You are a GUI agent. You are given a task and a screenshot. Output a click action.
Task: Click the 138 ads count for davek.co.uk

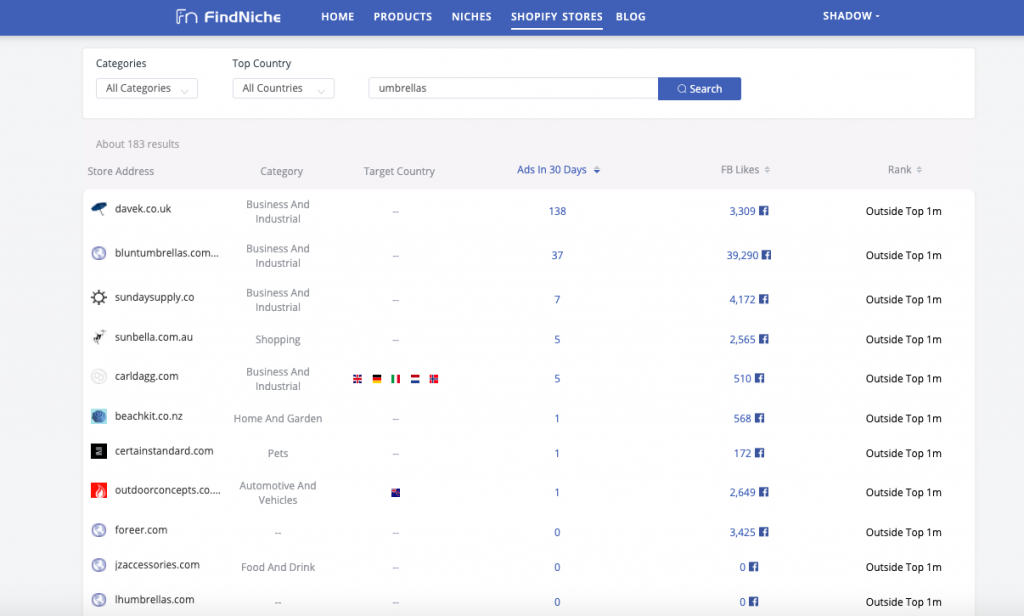(557, 211)
